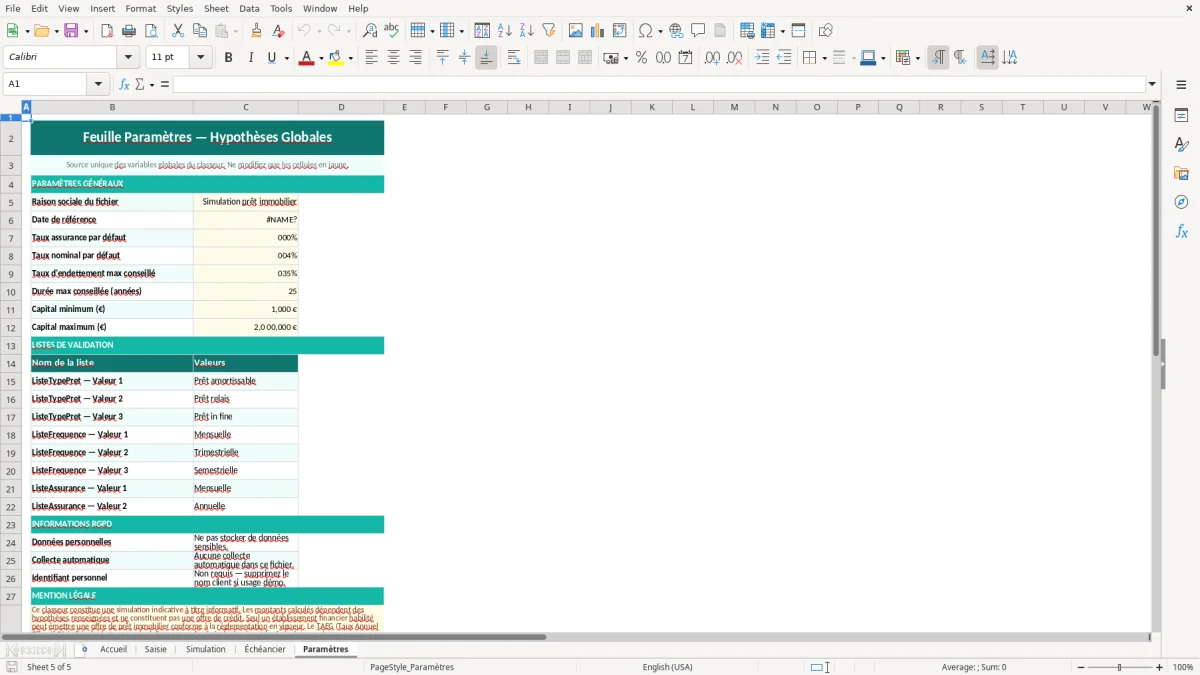1200x675 pixels.
Task: Insert a comment with speech bubble icon
Action: (699, 31)
